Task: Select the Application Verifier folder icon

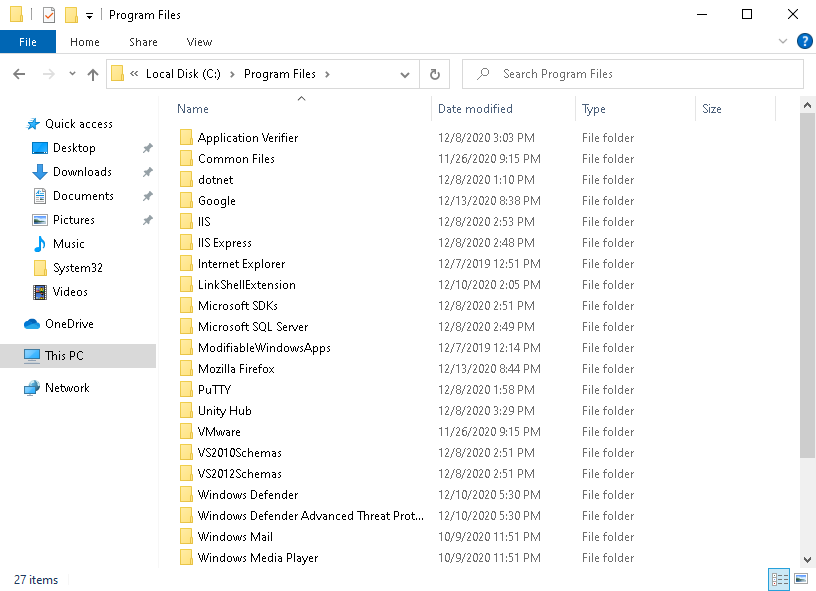Action: tap(186, 137)
